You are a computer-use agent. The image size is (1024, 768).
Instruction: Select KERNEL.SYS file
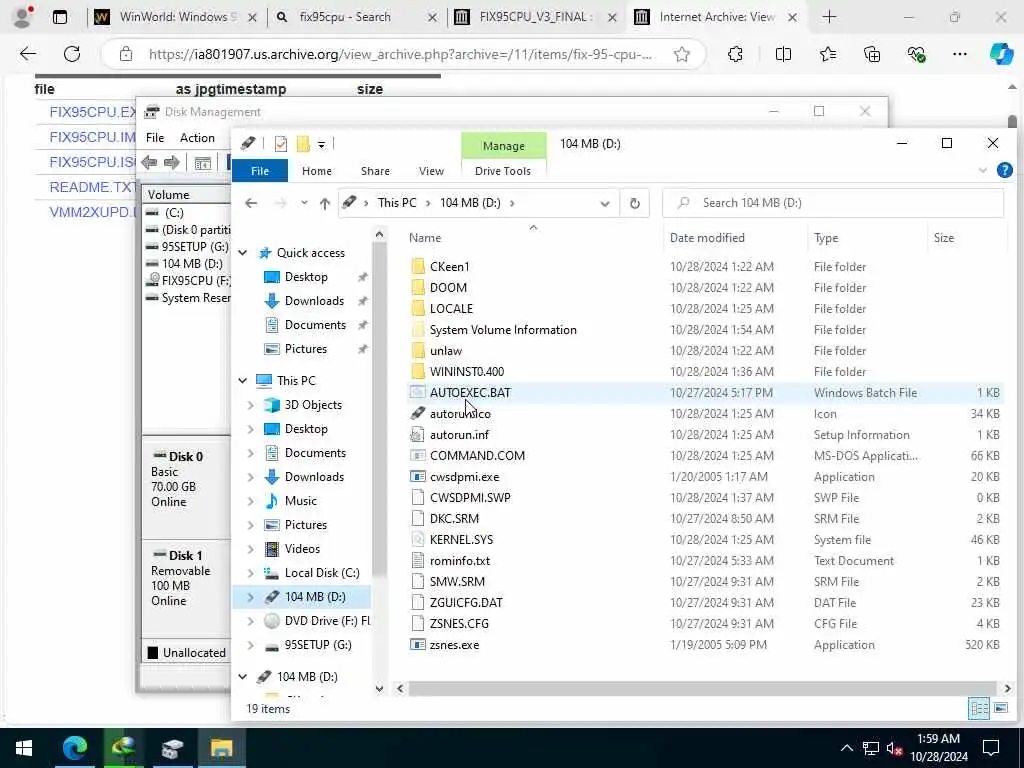pyautogui.click(x=462, y=540)
